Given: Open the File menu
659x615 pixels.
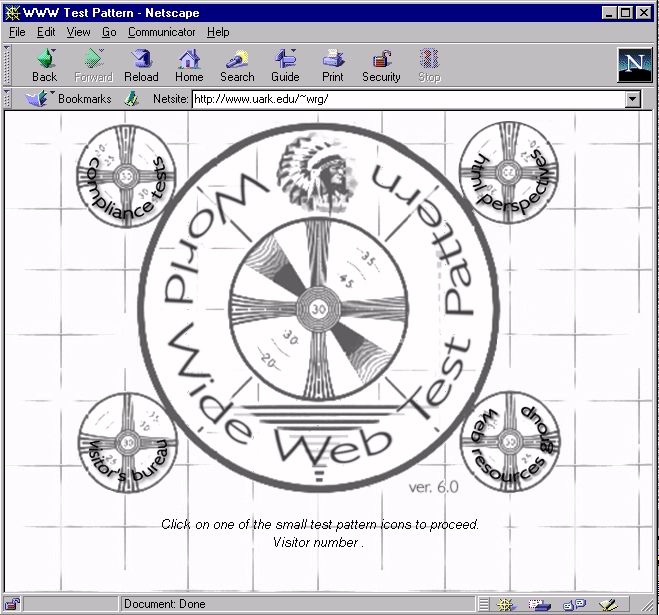Looking at the screenshot, I should (x=17, y=32).
